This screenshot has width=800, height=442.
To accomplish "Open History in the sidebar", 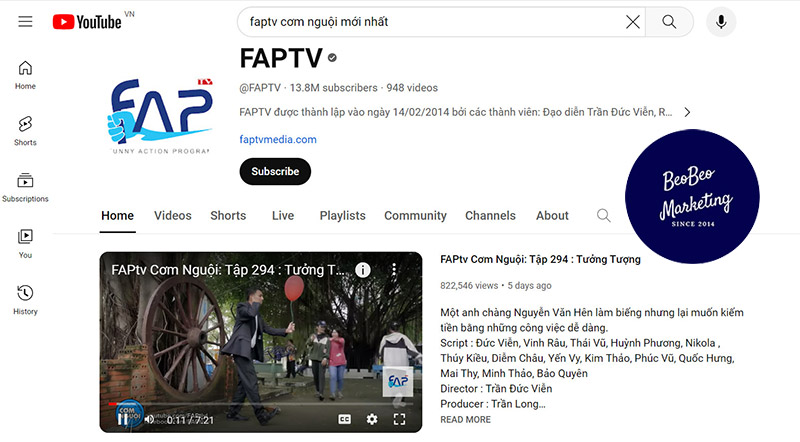I will pyautogui.click(x=25, y=299).
